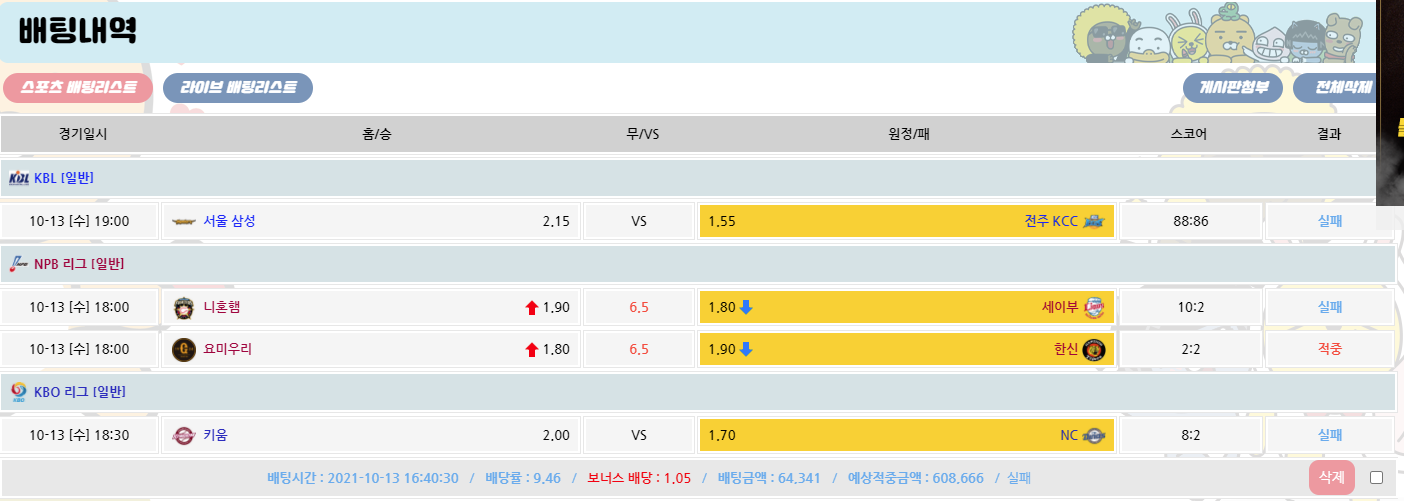Open the 라이브 배팅리스트 tab
Screen dimensions: 1404x501
(x=238, y=88)
